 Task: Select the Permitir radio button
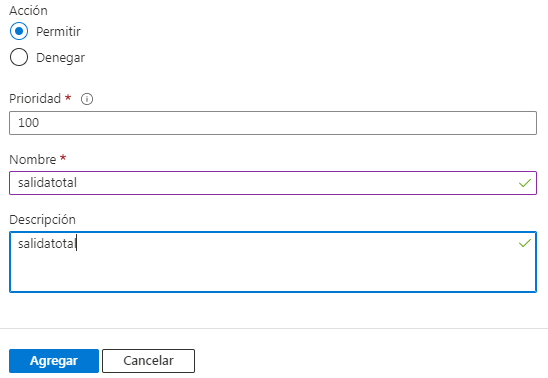click(19, 31)
